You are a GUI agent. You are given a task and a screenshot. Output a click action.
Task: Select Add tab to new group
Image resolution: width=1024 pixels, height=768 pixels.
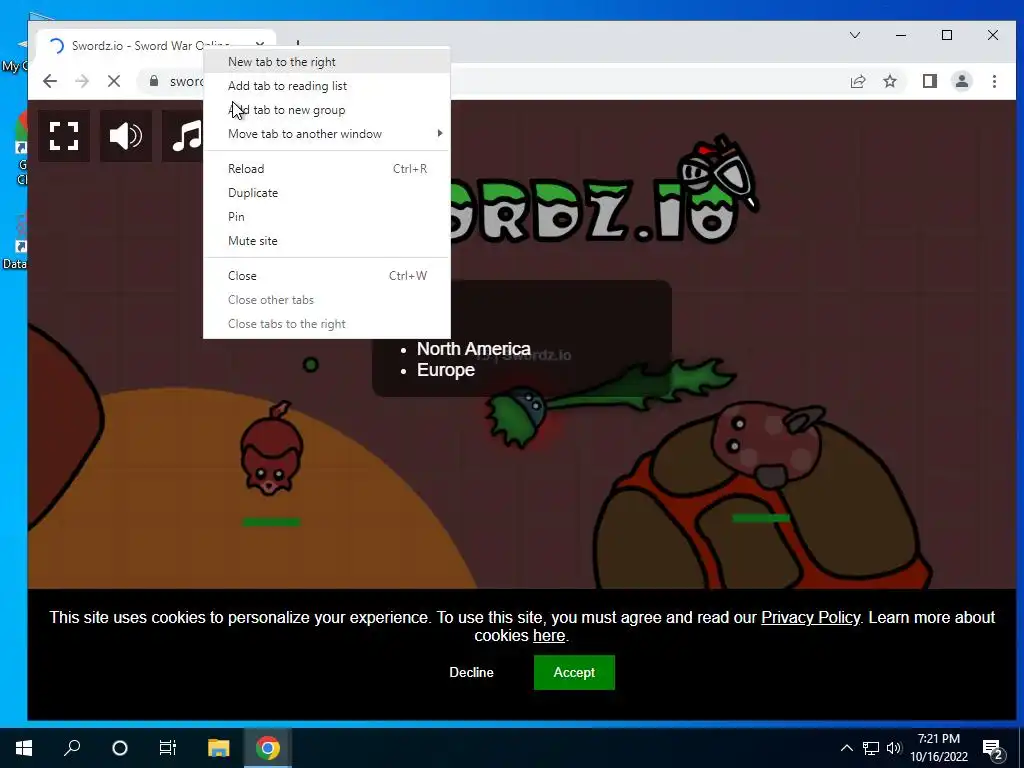[x=327, y=110]
